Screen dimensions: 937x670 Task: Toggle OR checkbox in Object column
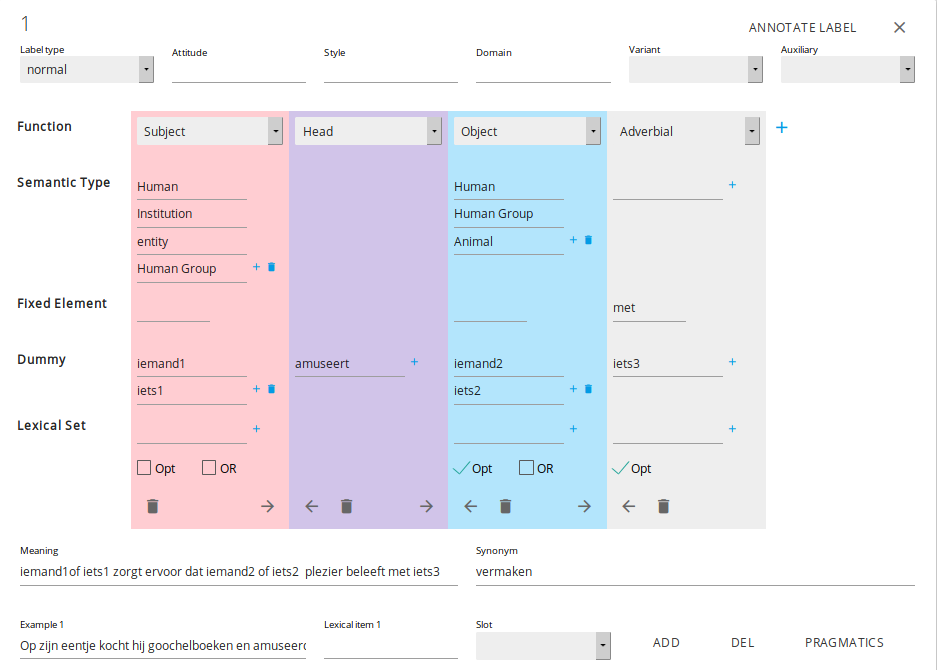(x=526, y=468)
